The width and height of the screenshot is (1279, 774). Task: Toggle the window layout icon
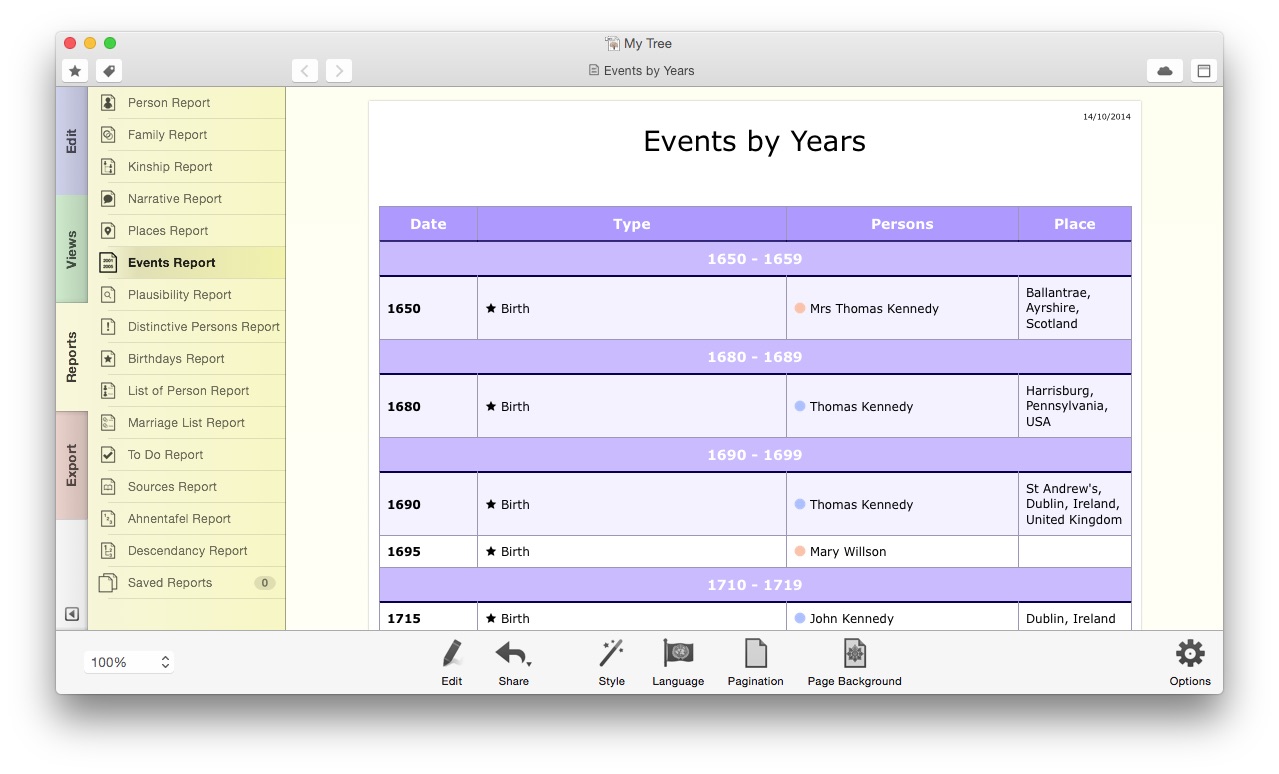pyautogui.click(x=1204, y=71)
